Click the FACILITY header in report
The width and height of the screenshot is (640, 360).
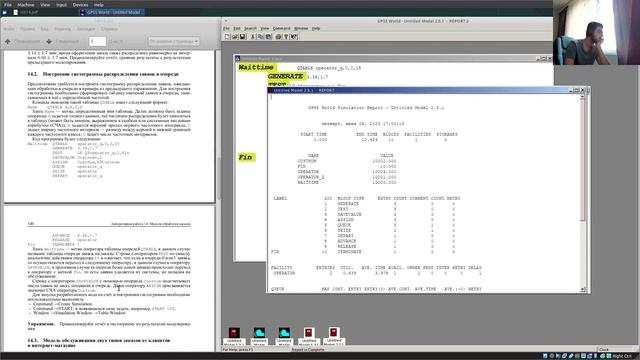tap(282, 268)
